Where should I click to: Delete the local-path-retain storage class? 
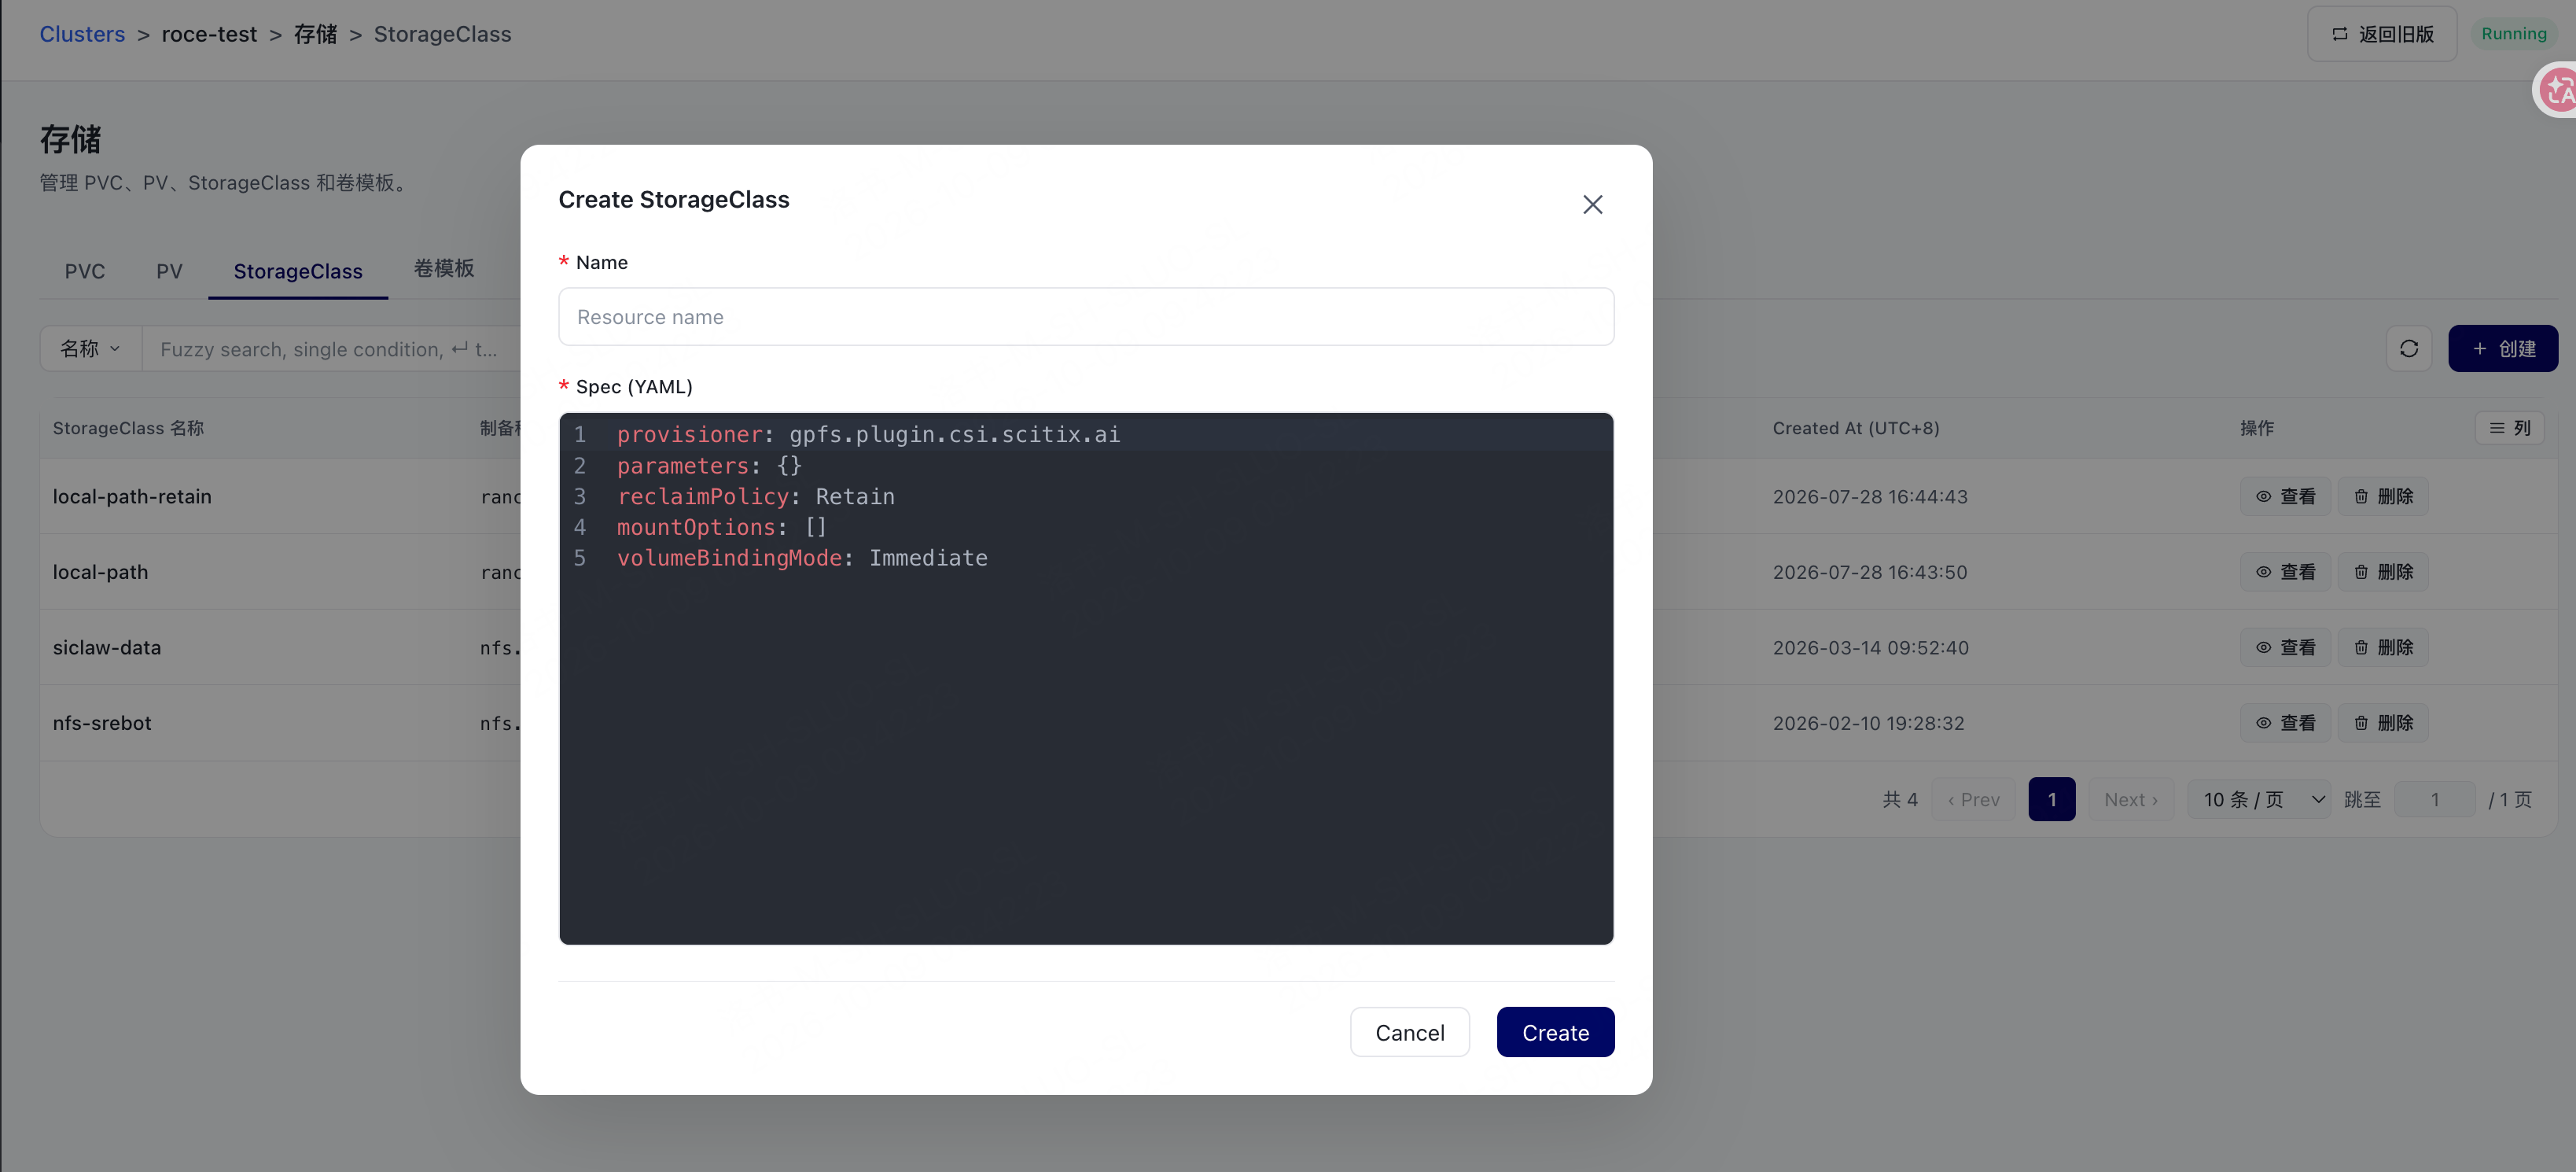(2382, 496)
